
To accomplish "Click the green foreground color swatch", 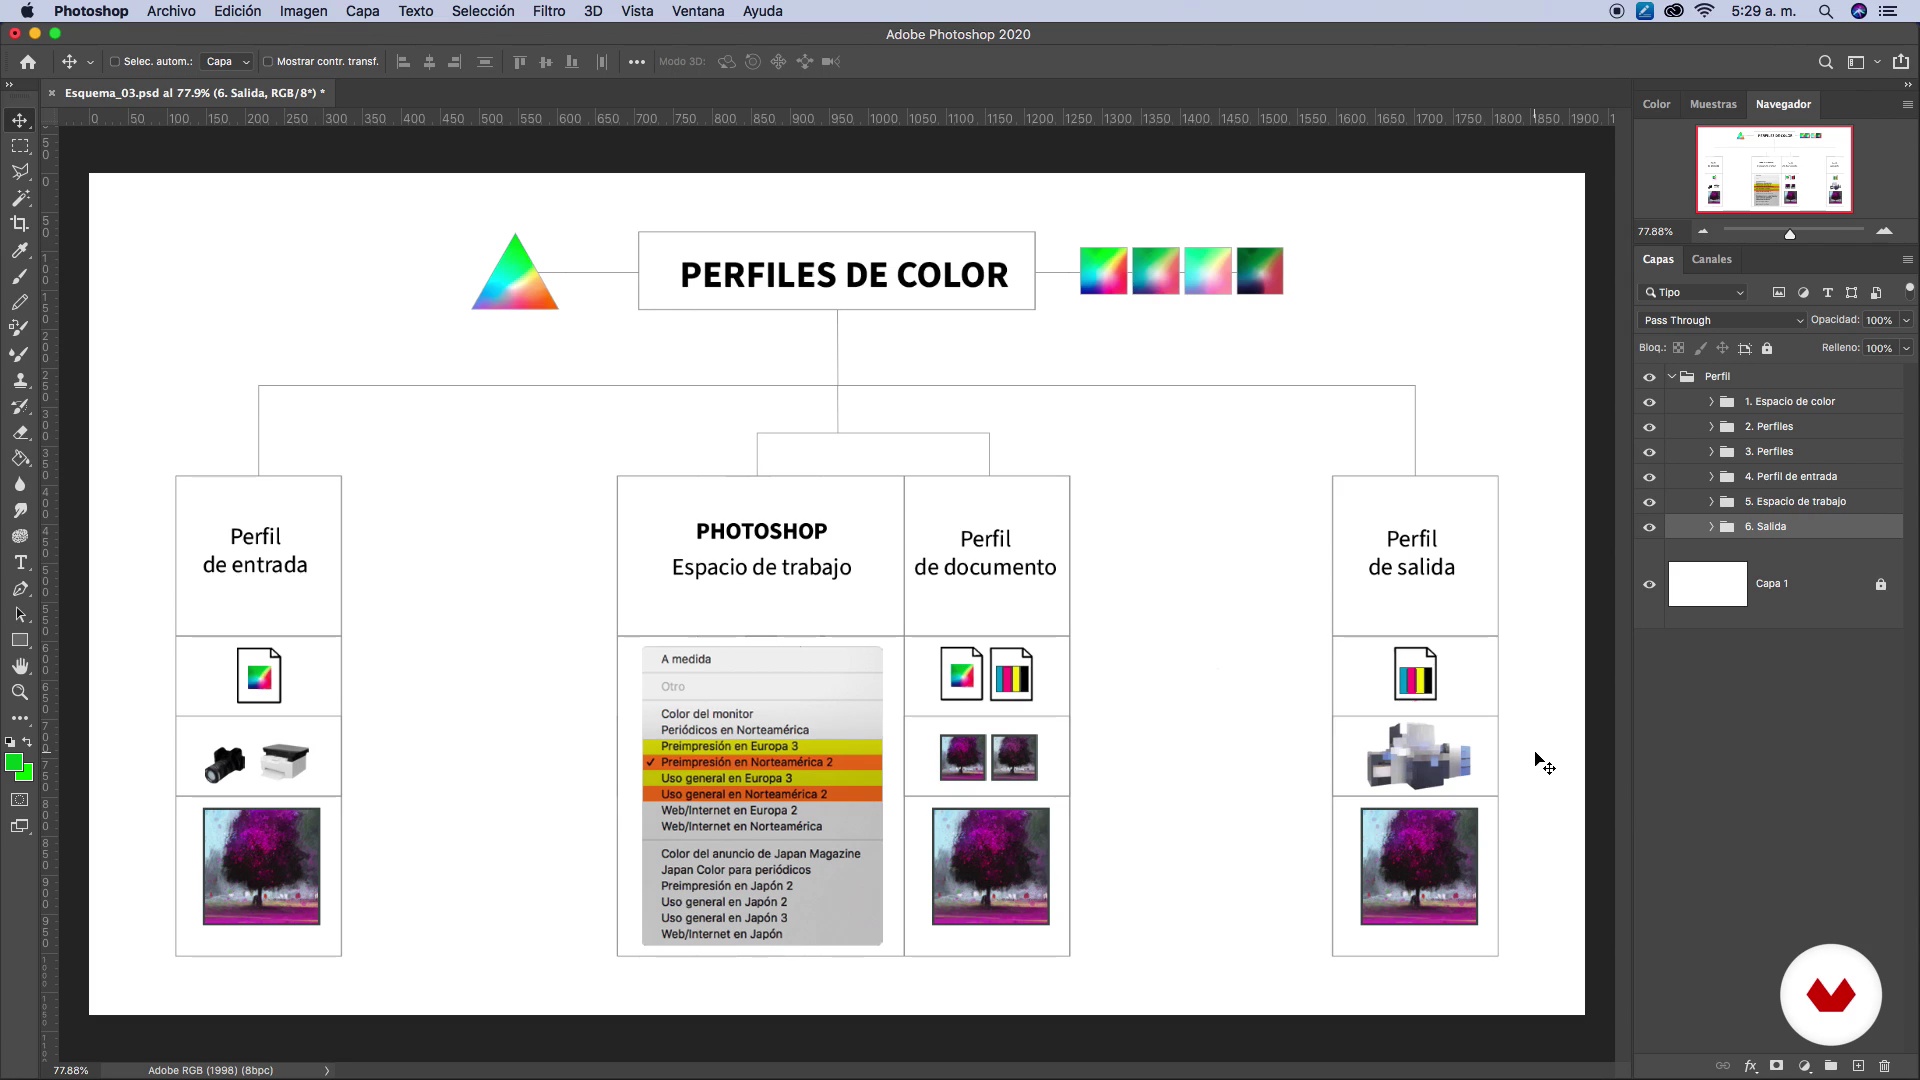I will (x=14, y=764).
